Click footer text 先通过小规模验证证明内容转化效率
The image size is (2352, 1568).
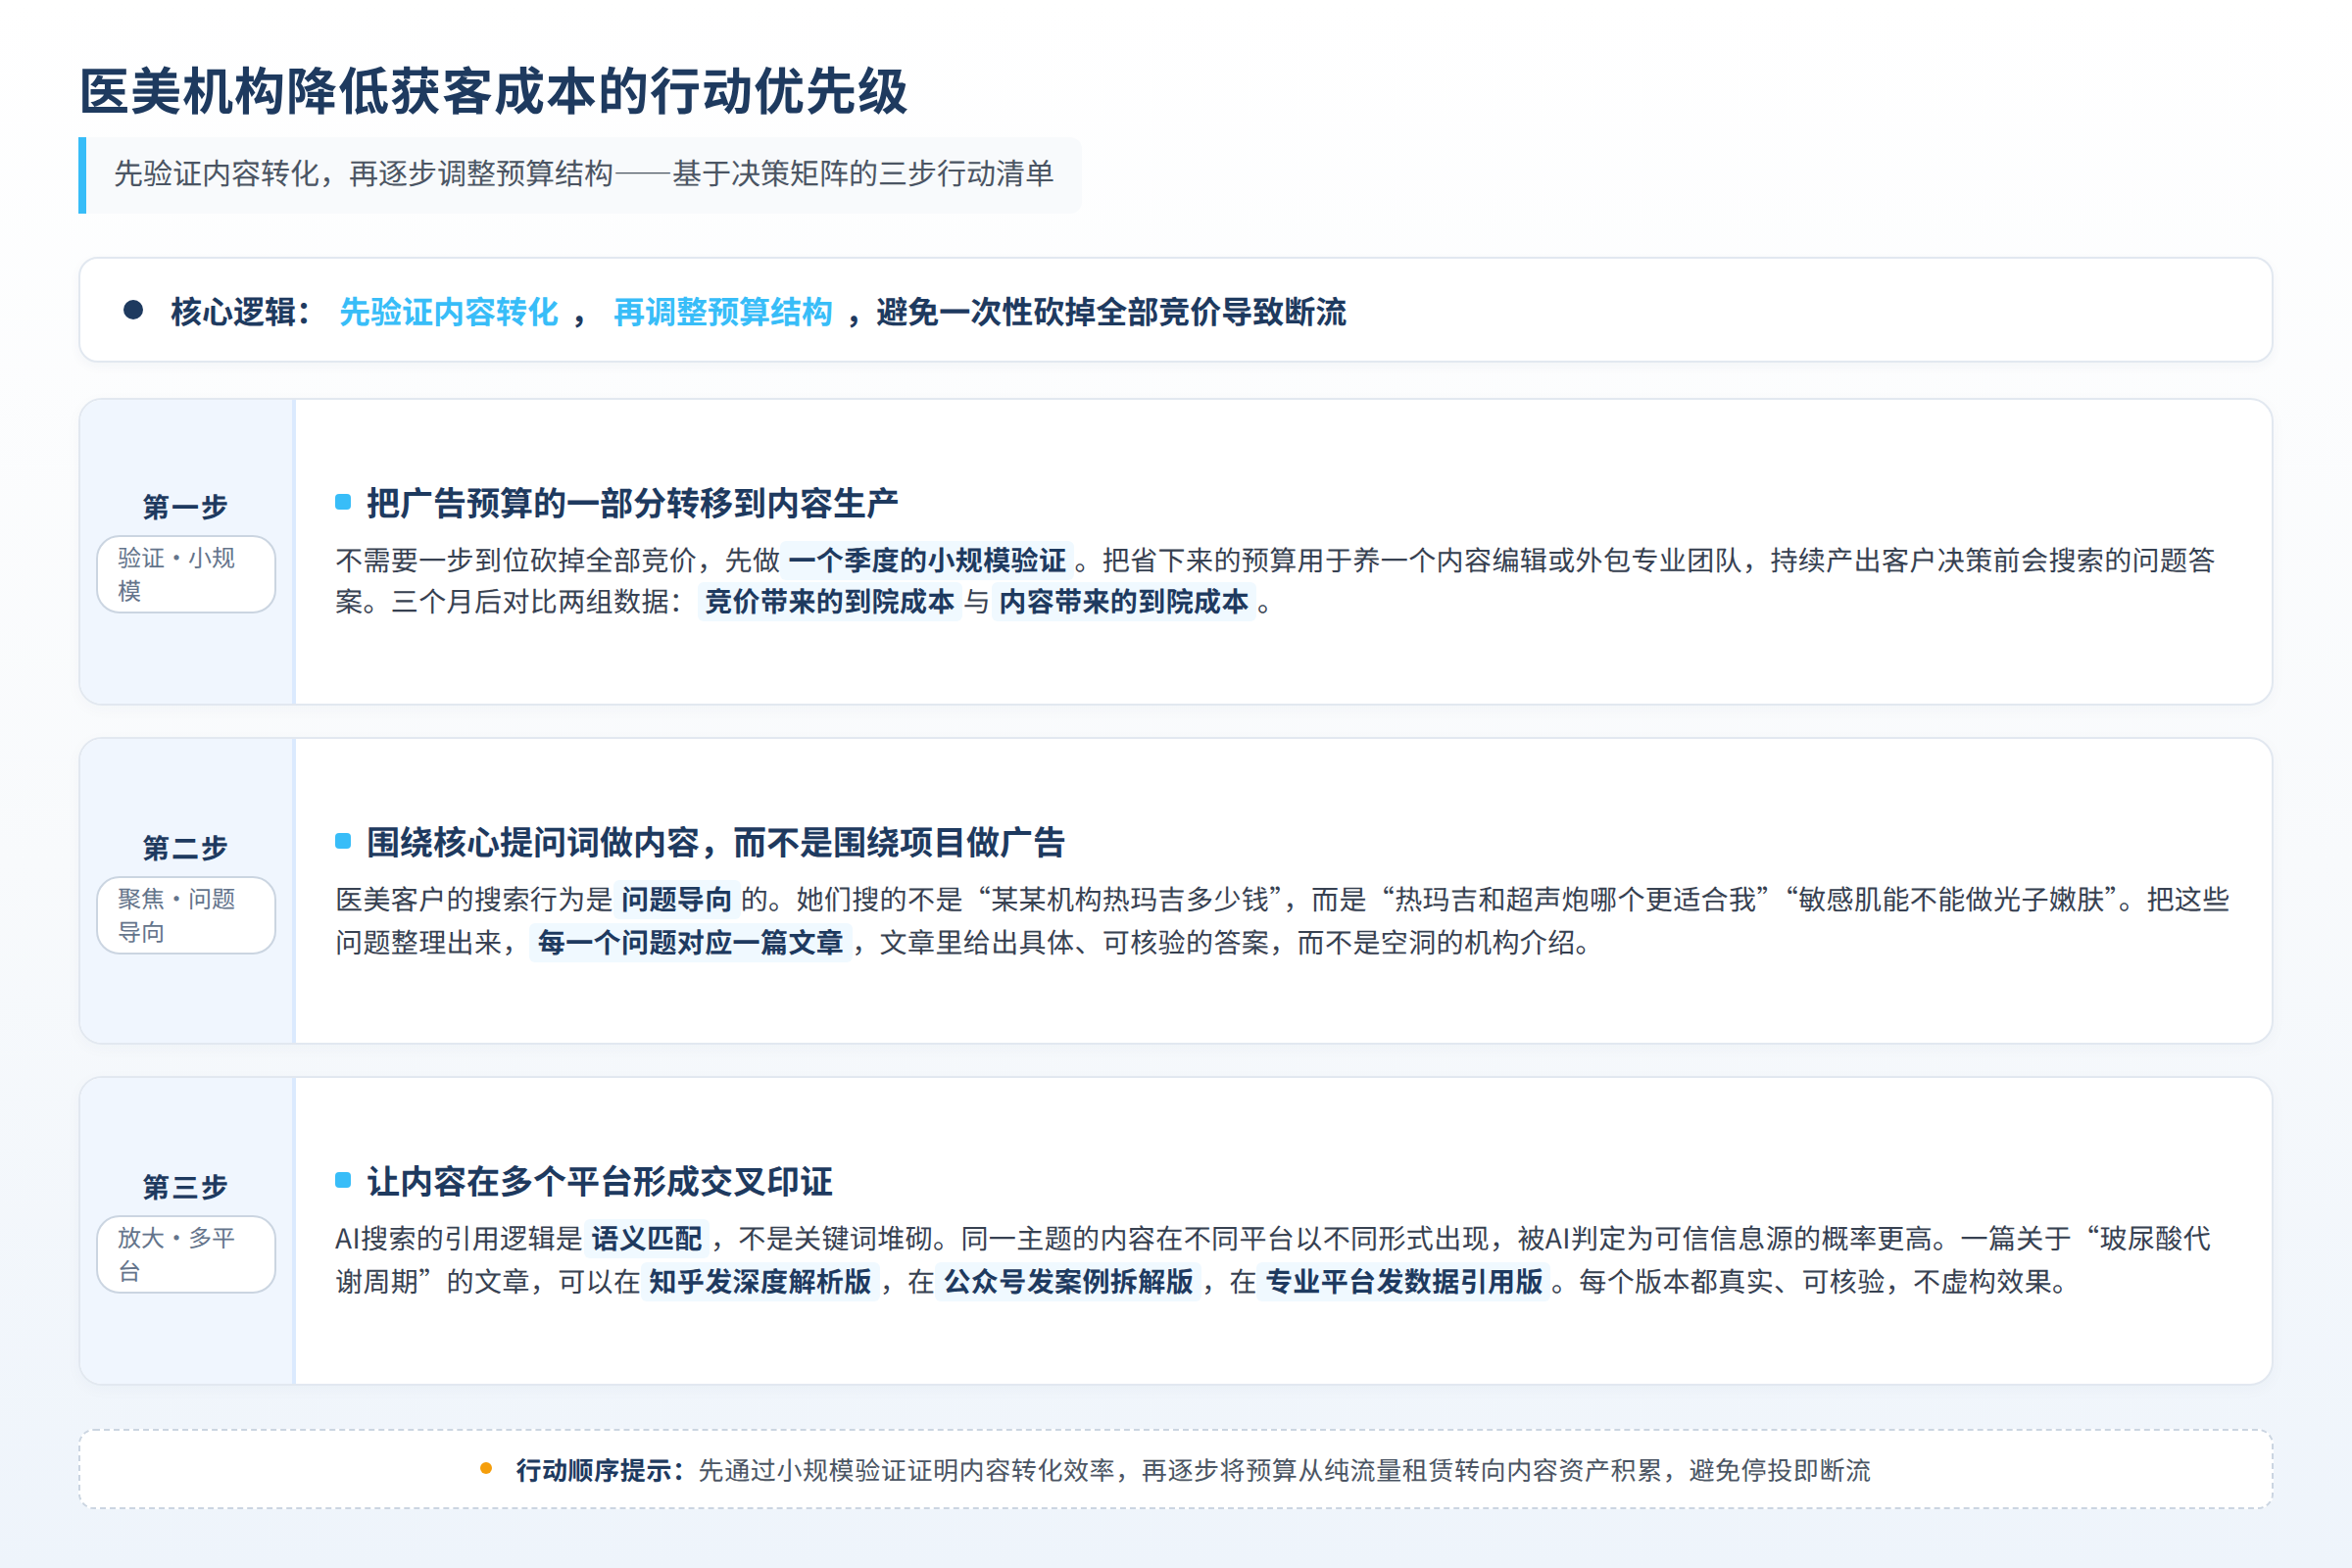click(906, 1470)
